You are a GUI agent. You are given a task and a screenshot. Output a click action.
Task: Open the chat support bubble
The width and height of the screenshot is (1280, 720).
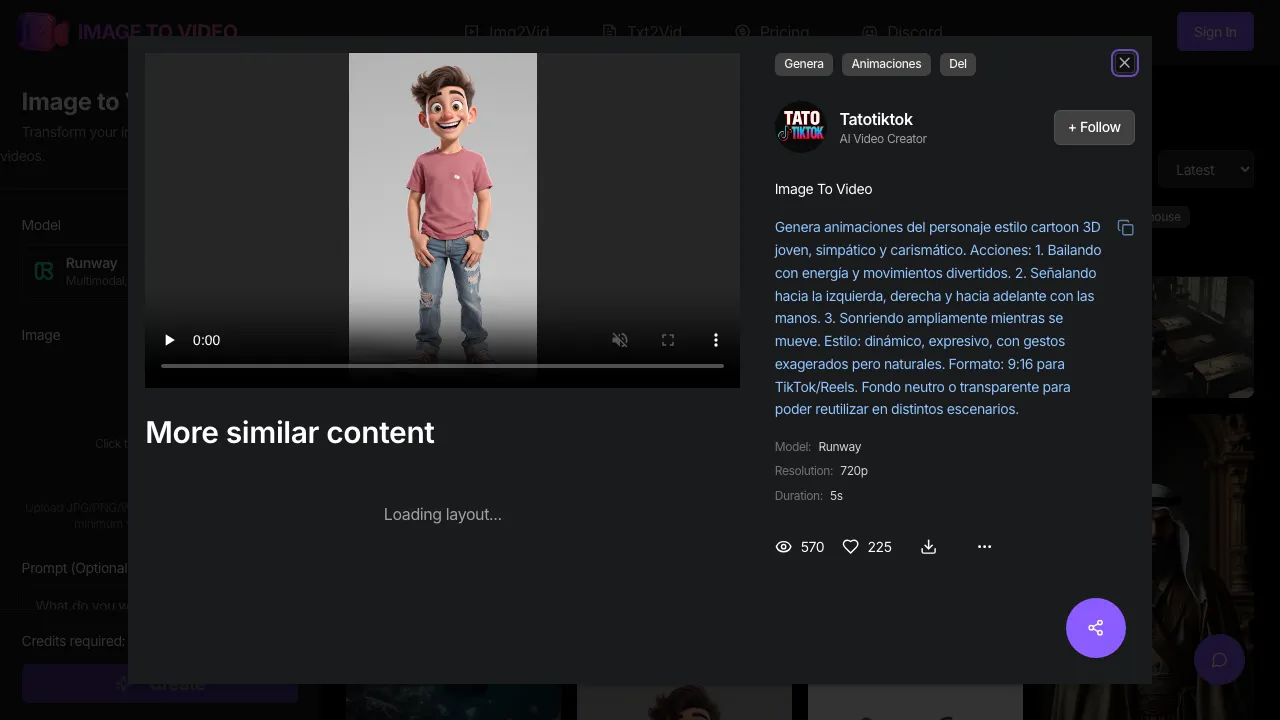[1219, 660]
